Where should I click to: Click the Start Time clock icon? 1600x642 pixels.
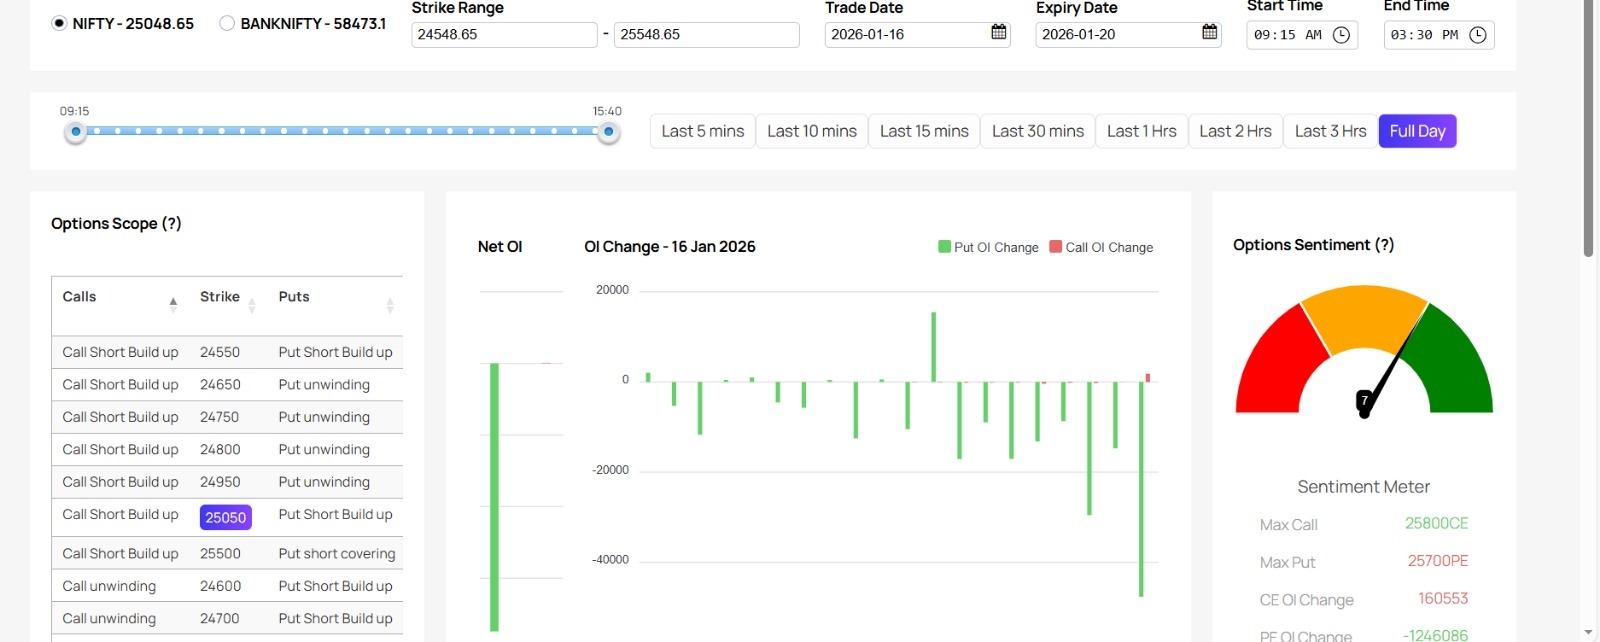(1341, 35)
